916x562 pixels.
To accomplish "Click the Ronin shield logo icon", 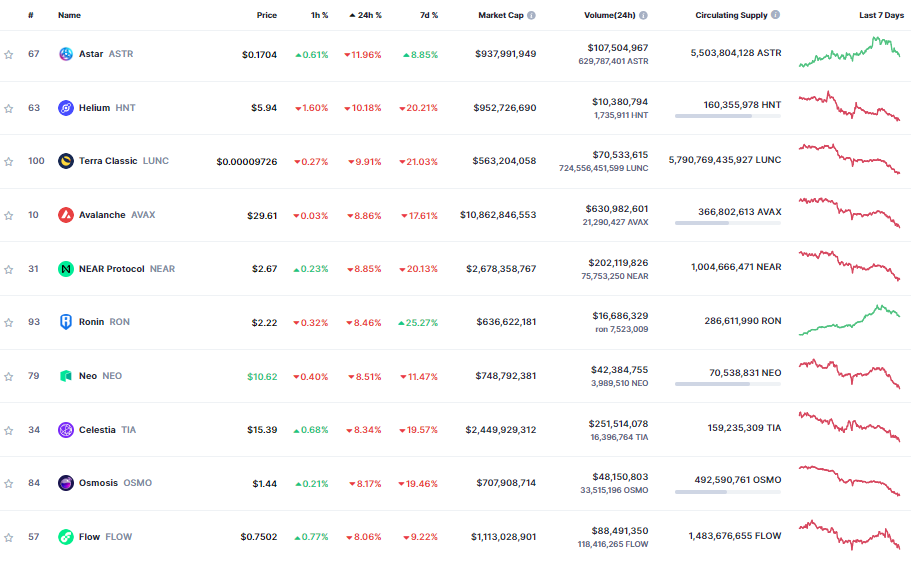I will pos(66,322).
